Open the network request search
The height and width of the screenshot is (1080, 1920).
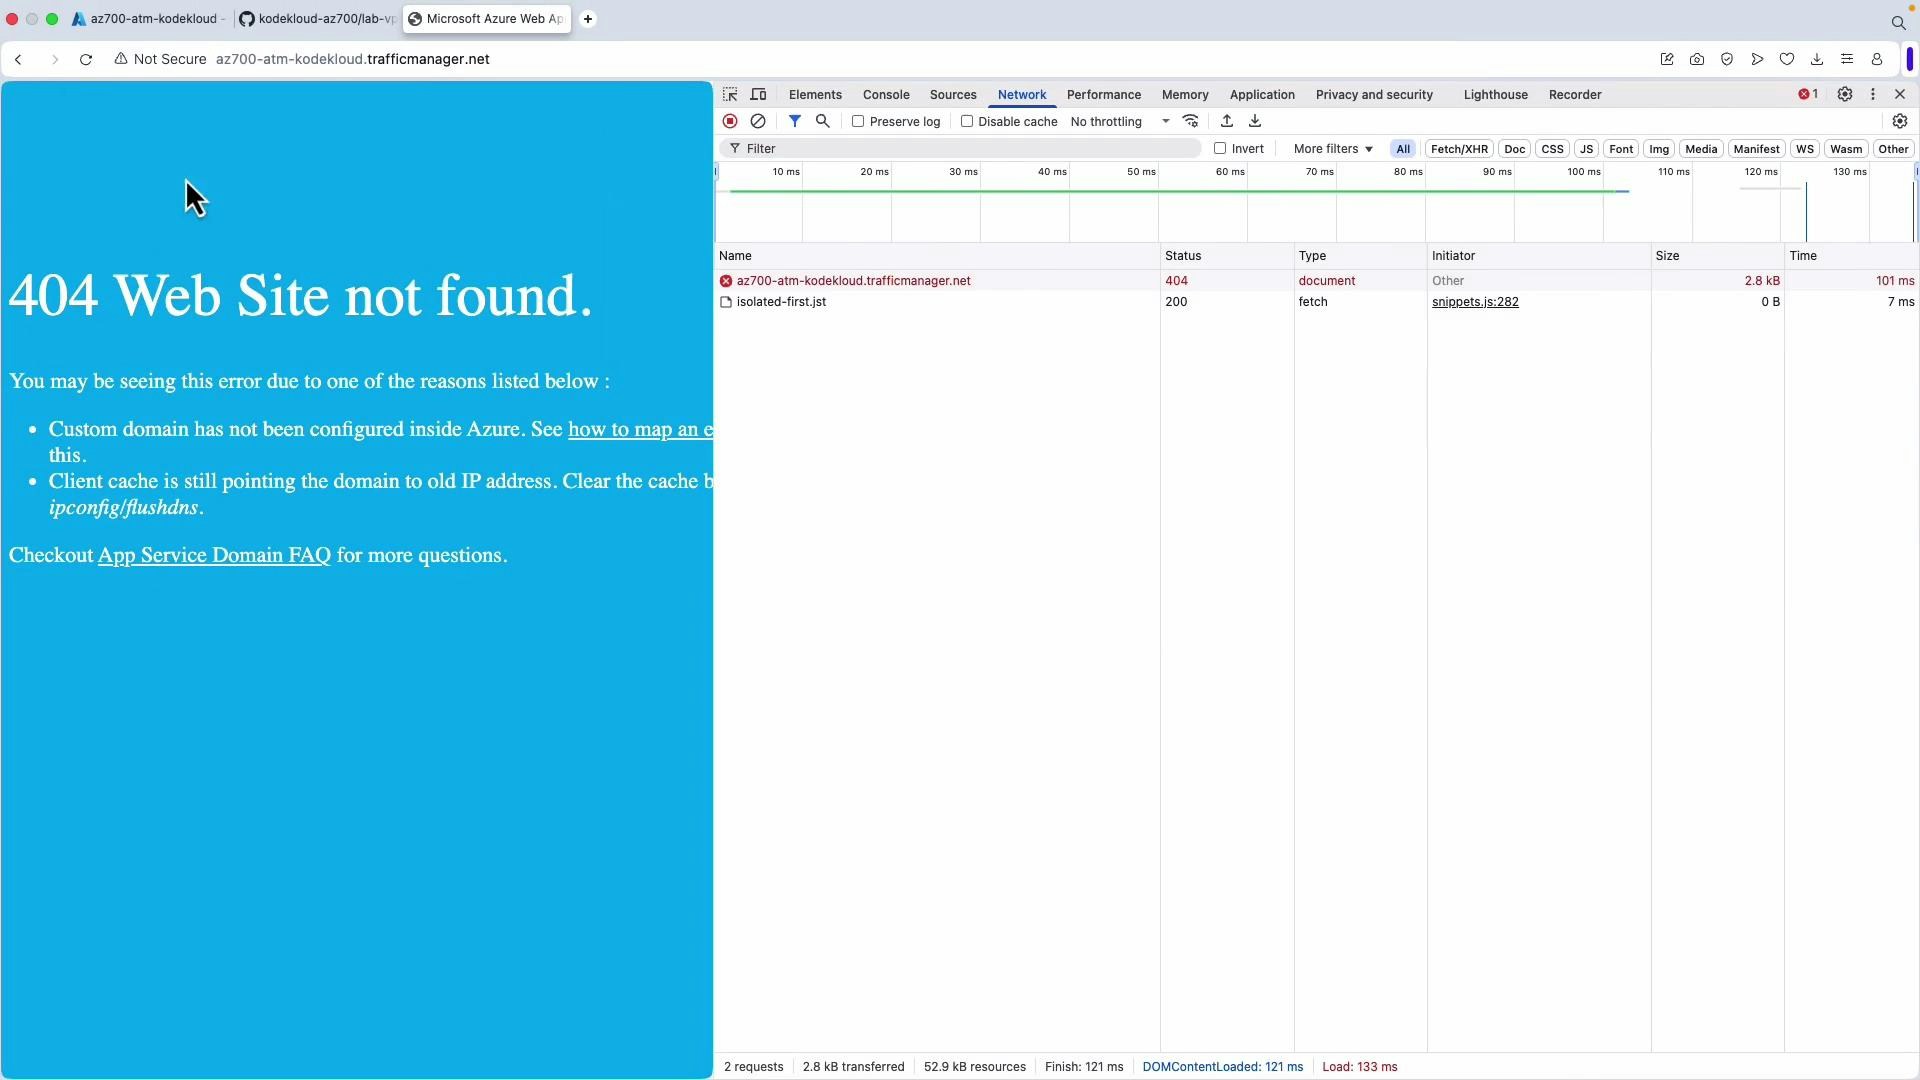822,121
